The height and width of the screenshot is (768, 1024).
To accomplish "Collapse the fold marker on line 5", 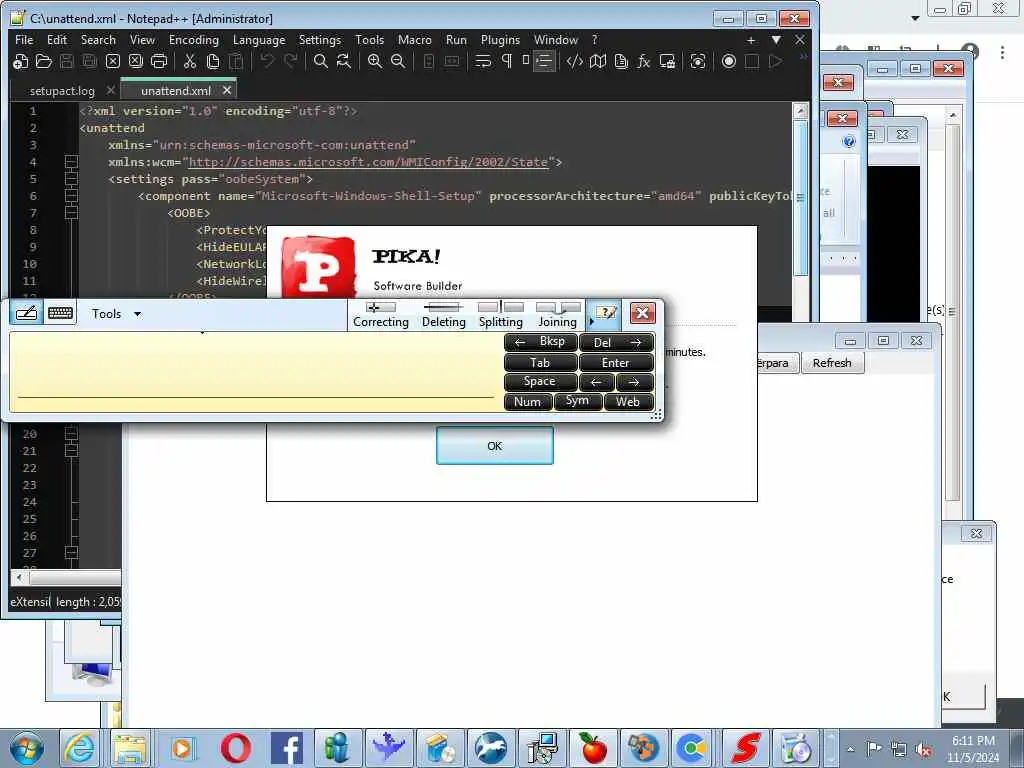I will (72, 179).
